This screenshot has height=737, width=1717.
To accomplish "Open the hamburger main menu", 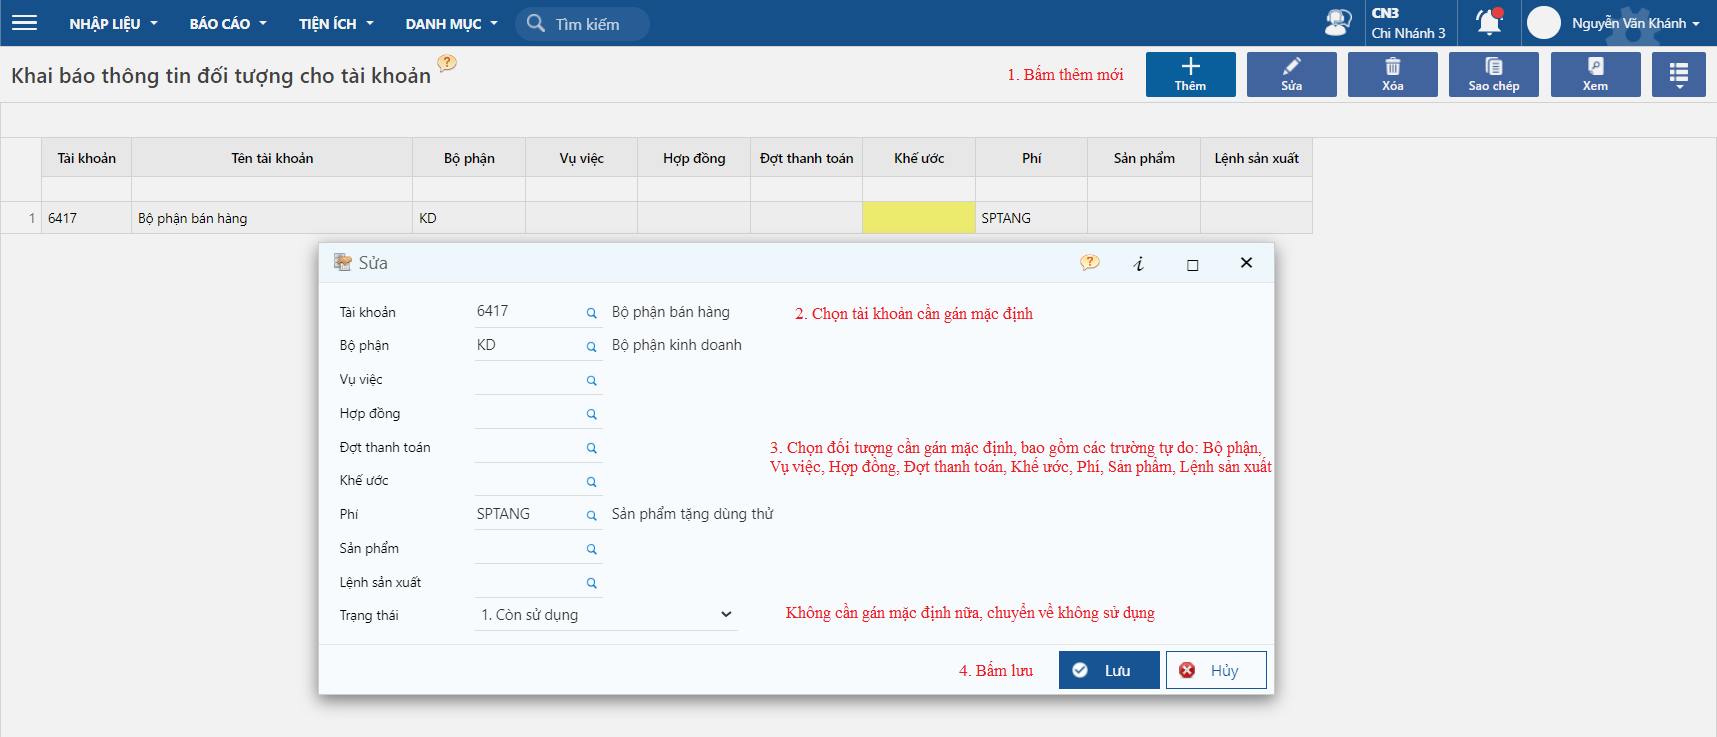I will [24, 23].
